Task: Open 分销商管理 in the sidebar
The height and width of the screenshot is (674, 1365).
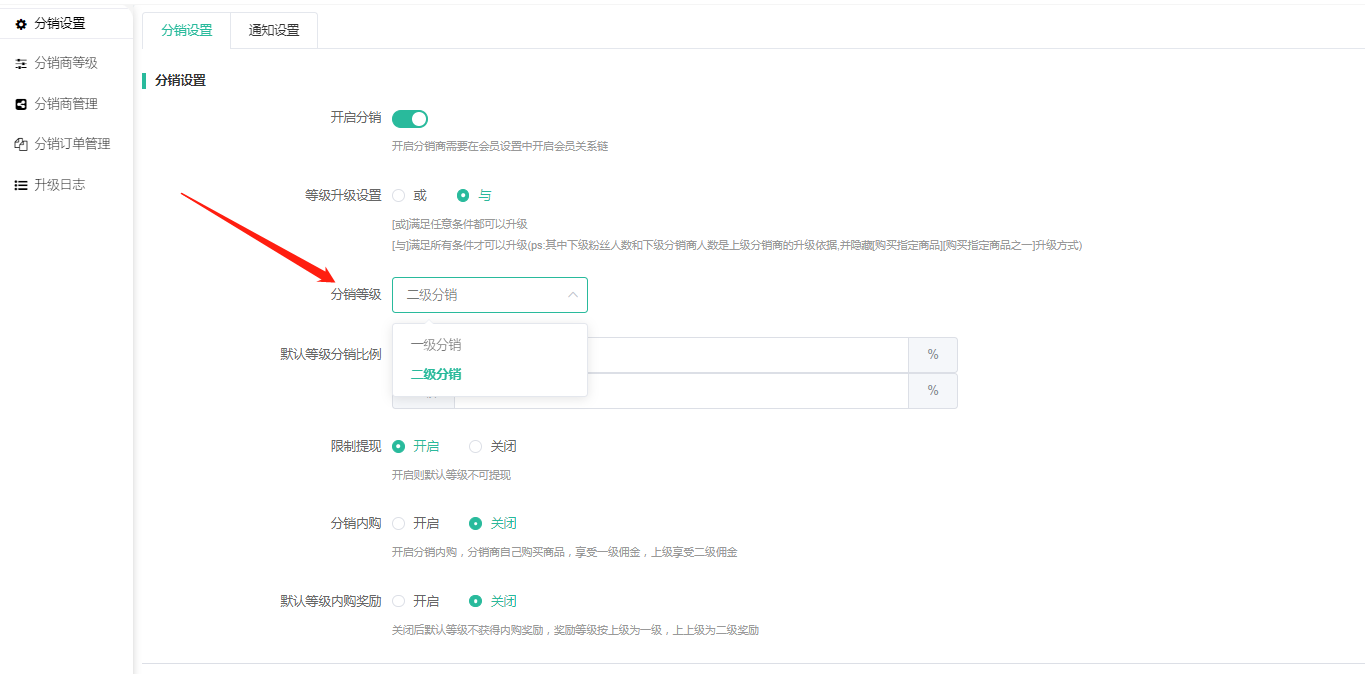Action: click(66, 104)
